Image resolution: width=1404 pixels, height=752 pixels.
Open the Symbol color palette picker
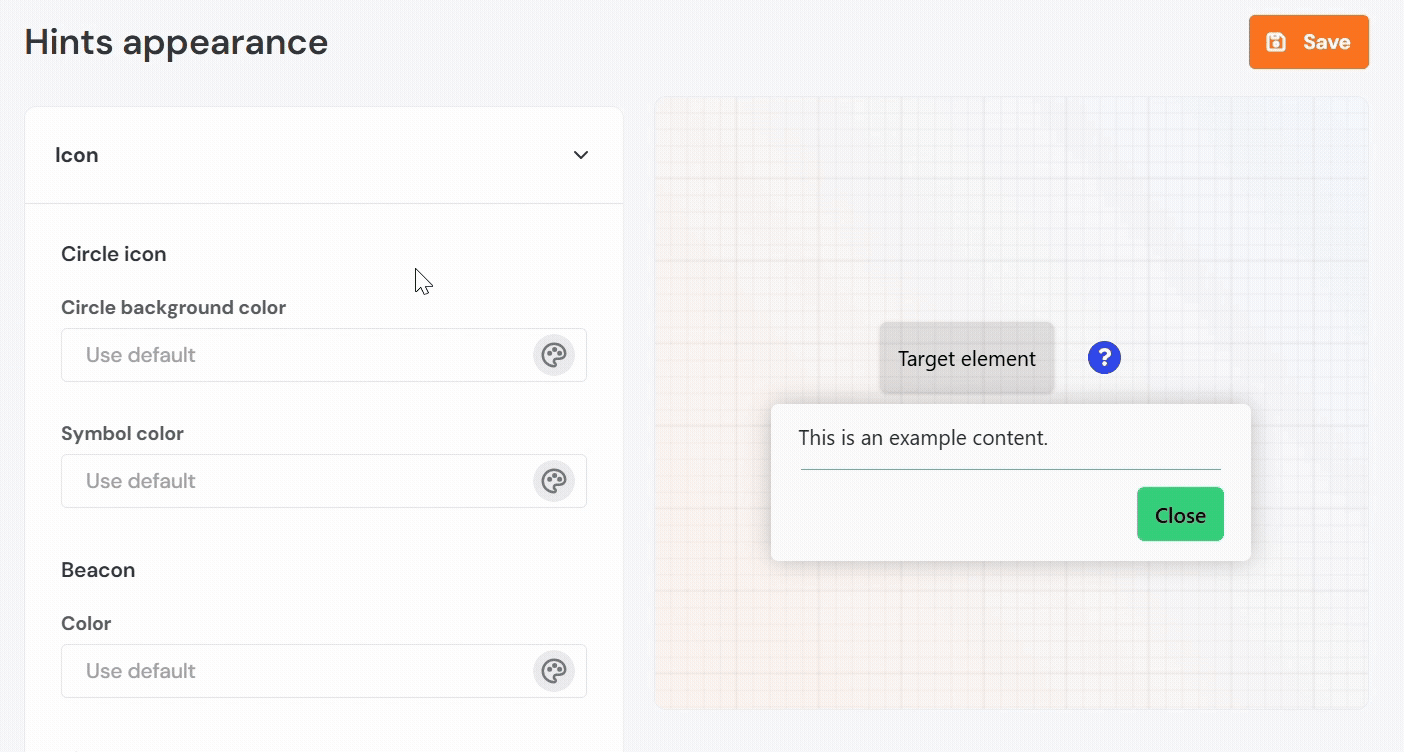coord(553,481)
